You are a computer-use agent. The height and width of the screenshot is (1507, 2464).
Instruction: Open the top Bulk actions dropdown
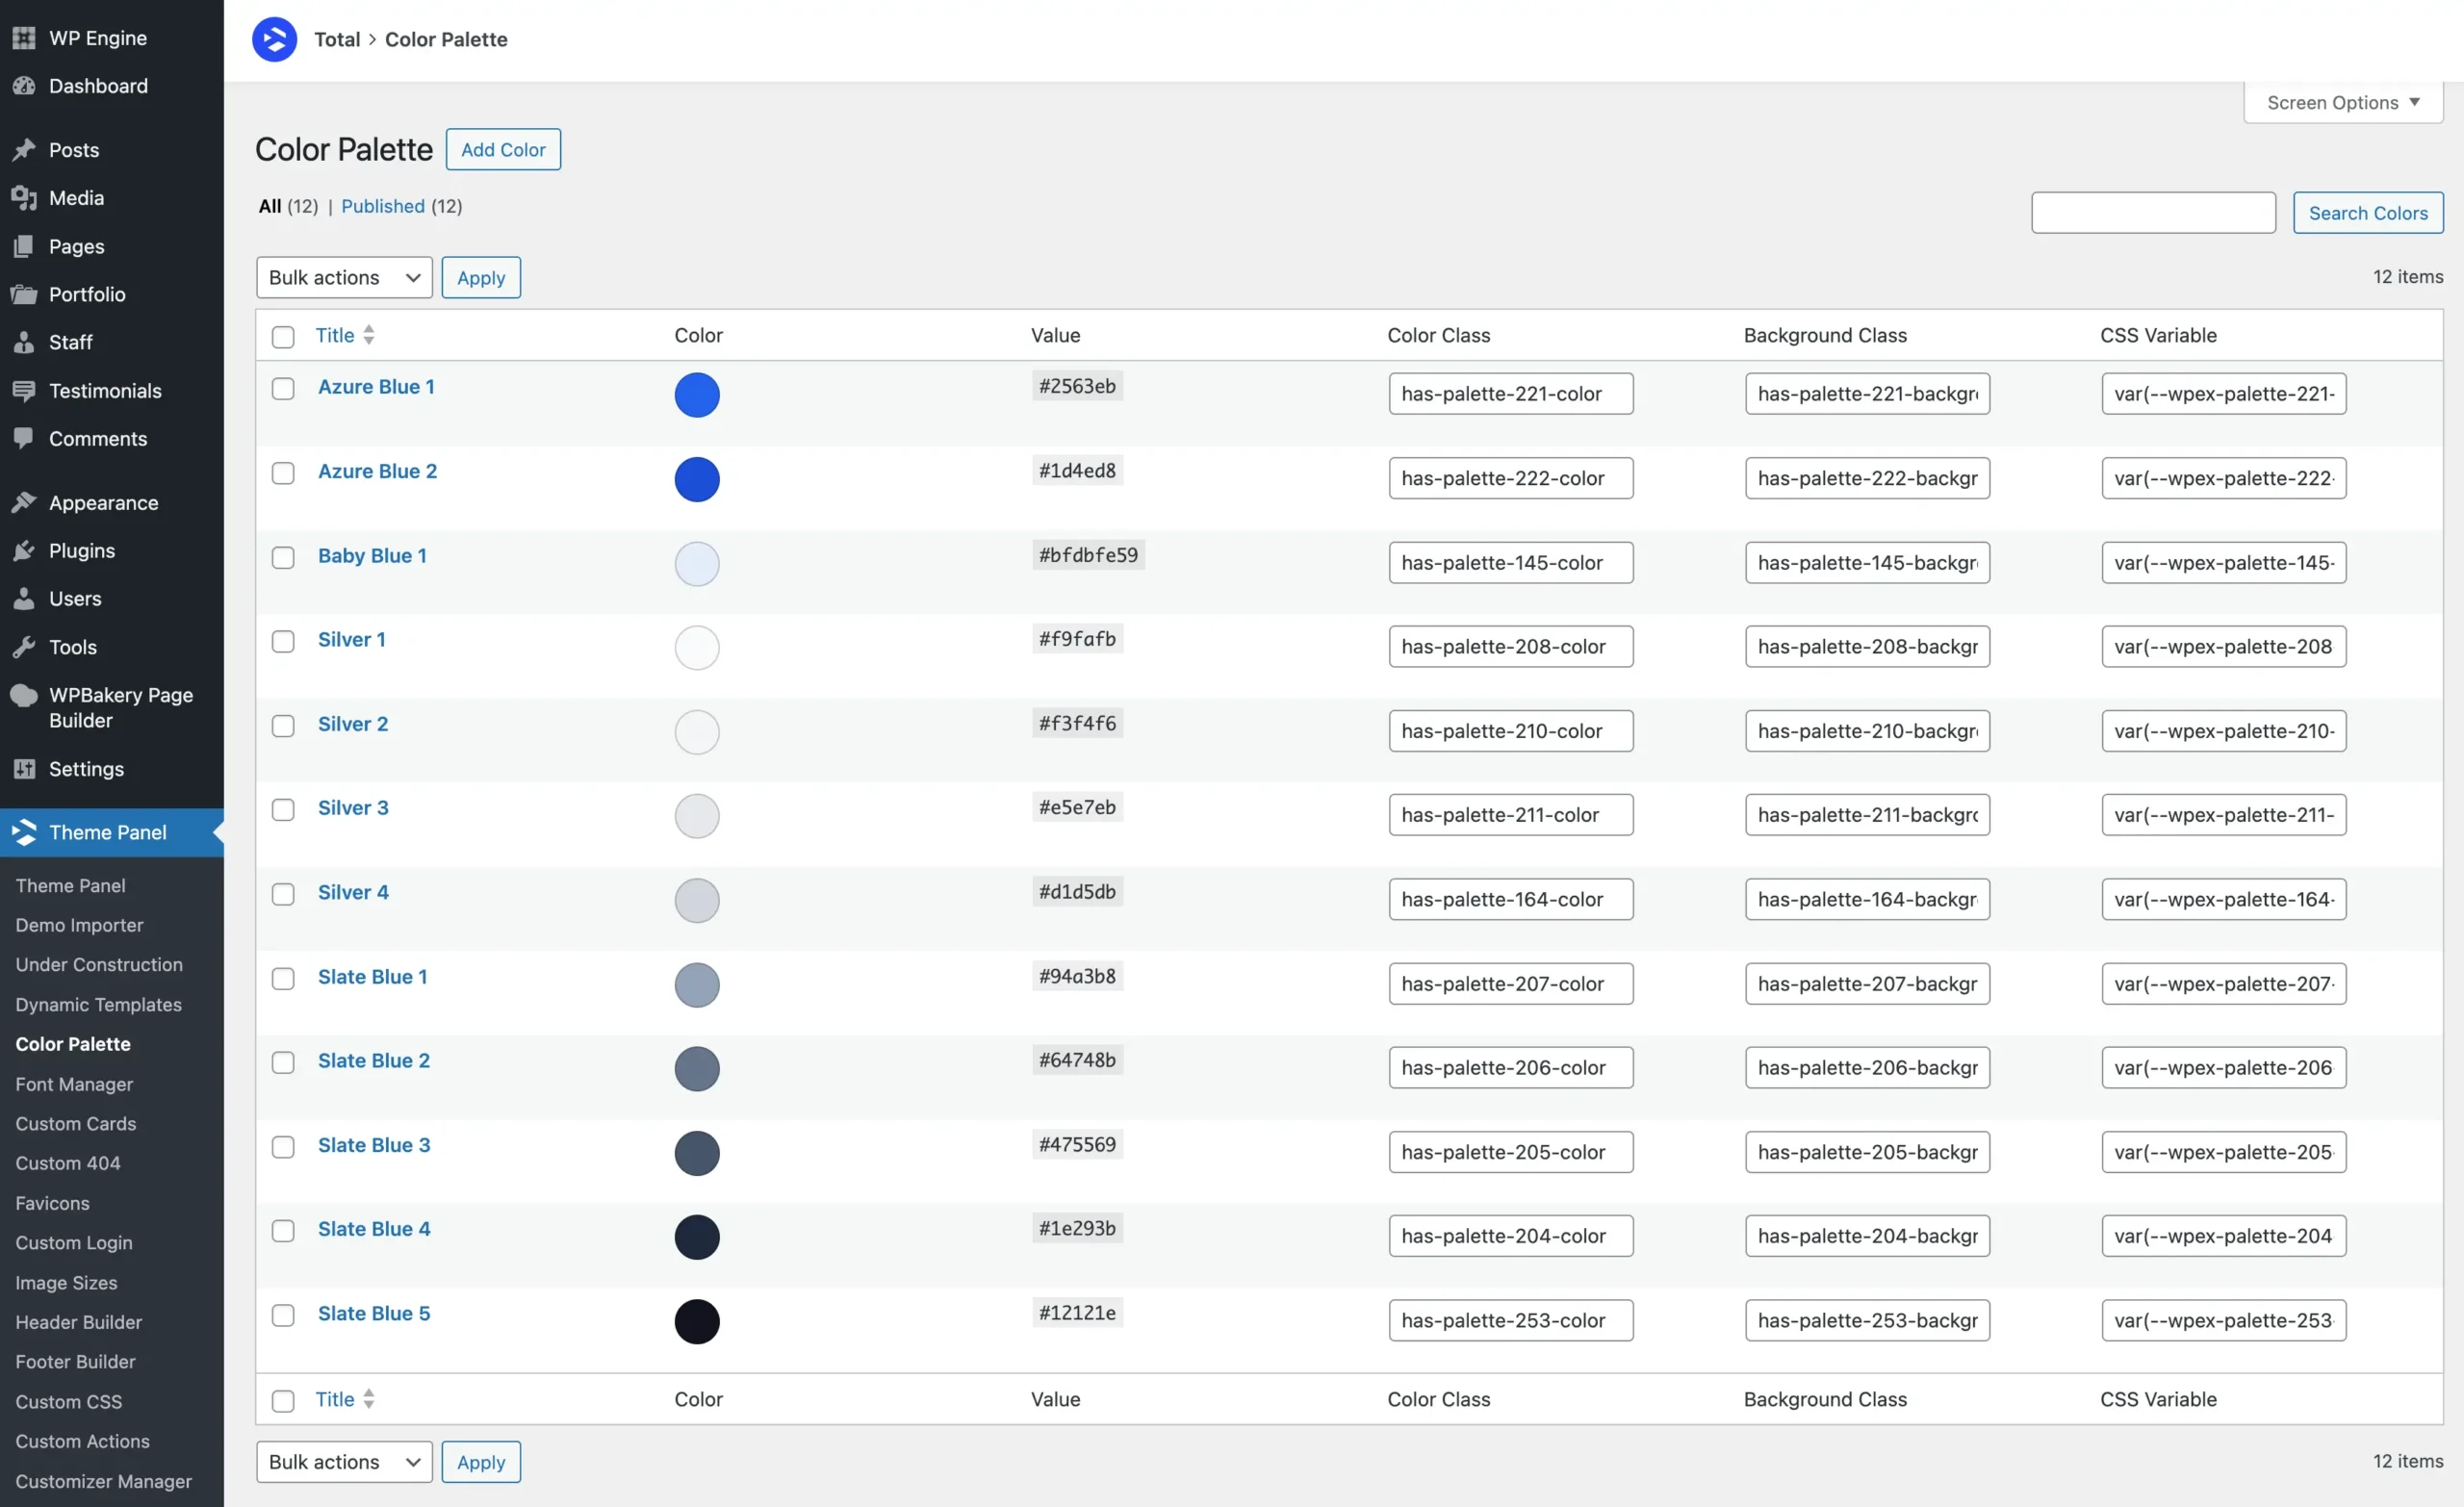(344, 277)
